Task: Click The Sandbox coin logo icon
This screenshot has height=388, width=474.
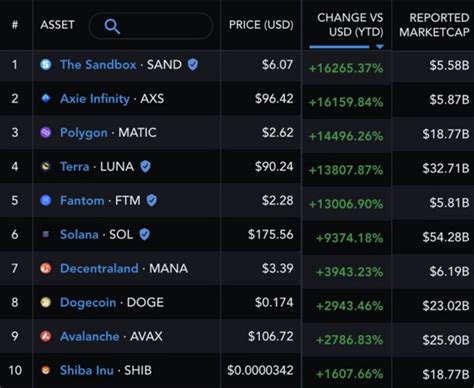Action: (x=46, y=64)
